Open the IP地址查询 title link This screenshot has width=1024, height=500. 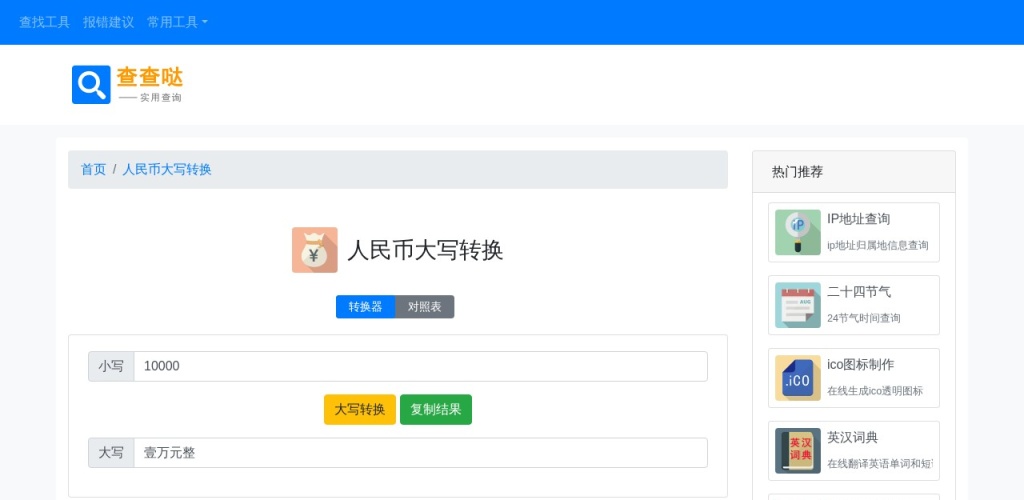click(x=858, y=219)
